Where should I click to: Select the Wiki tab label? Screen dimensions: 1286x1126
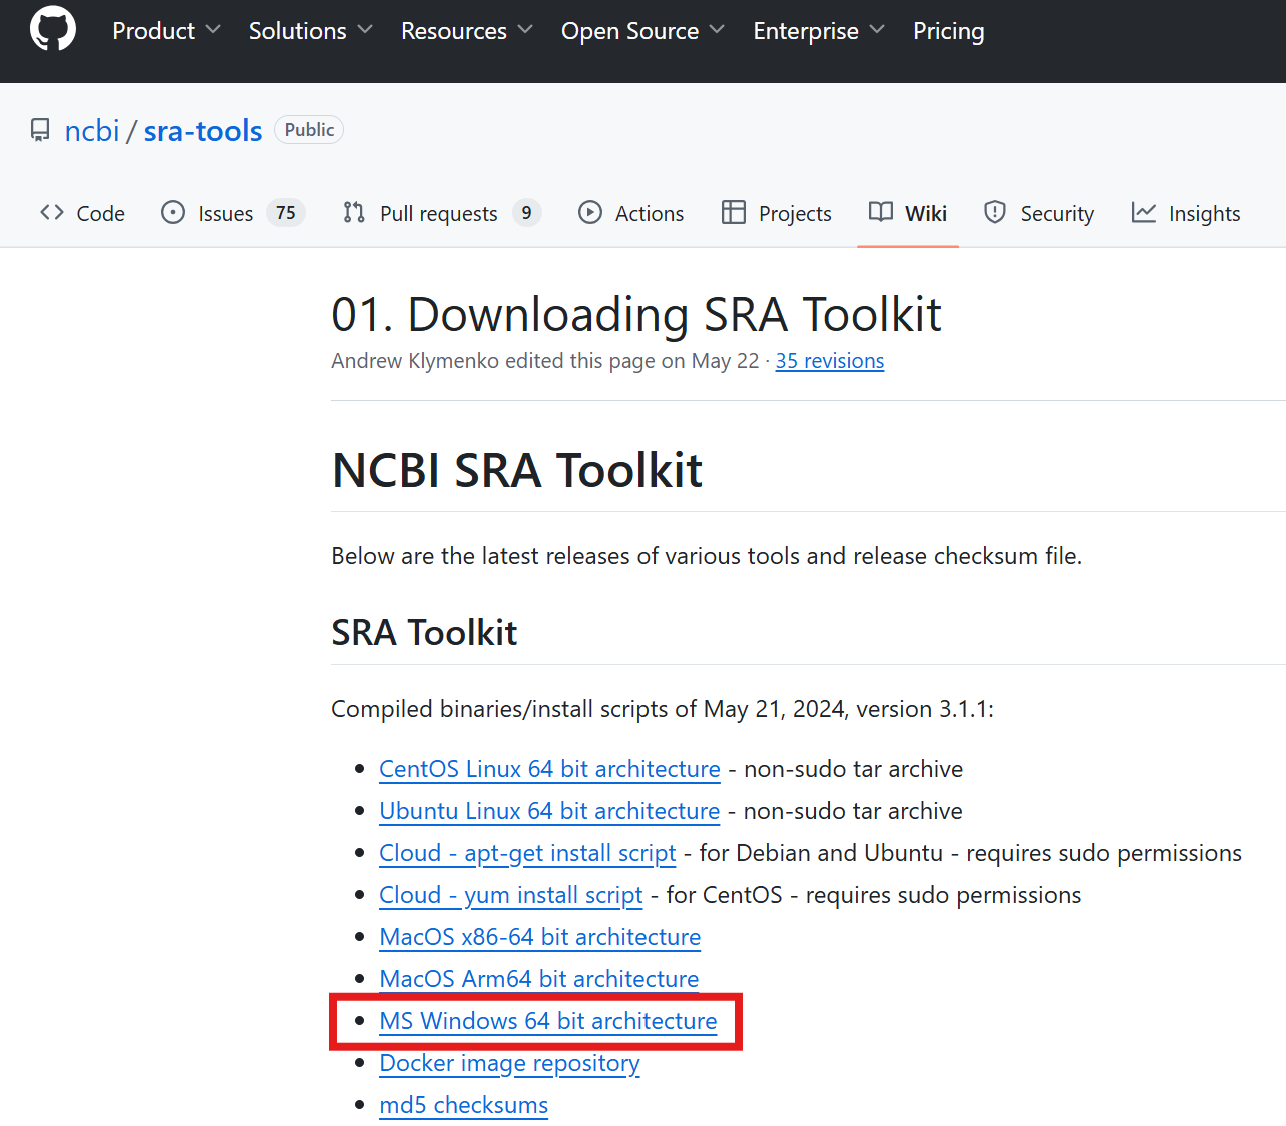926,214
